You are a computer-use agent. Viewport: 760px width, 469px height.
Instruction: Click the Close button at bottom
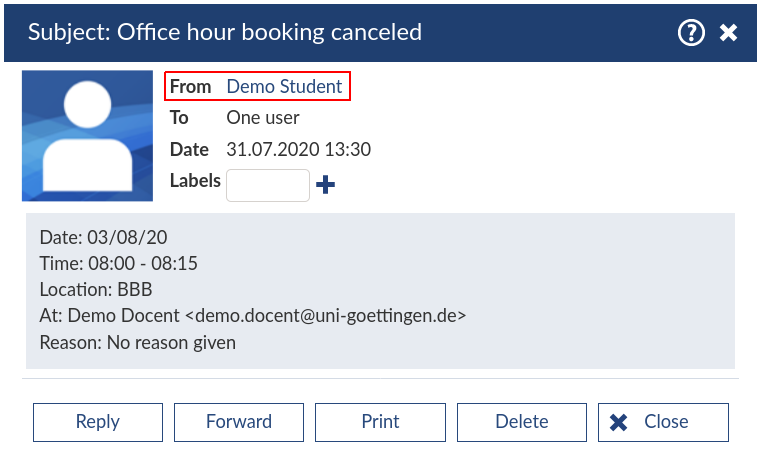click(663, 422)
